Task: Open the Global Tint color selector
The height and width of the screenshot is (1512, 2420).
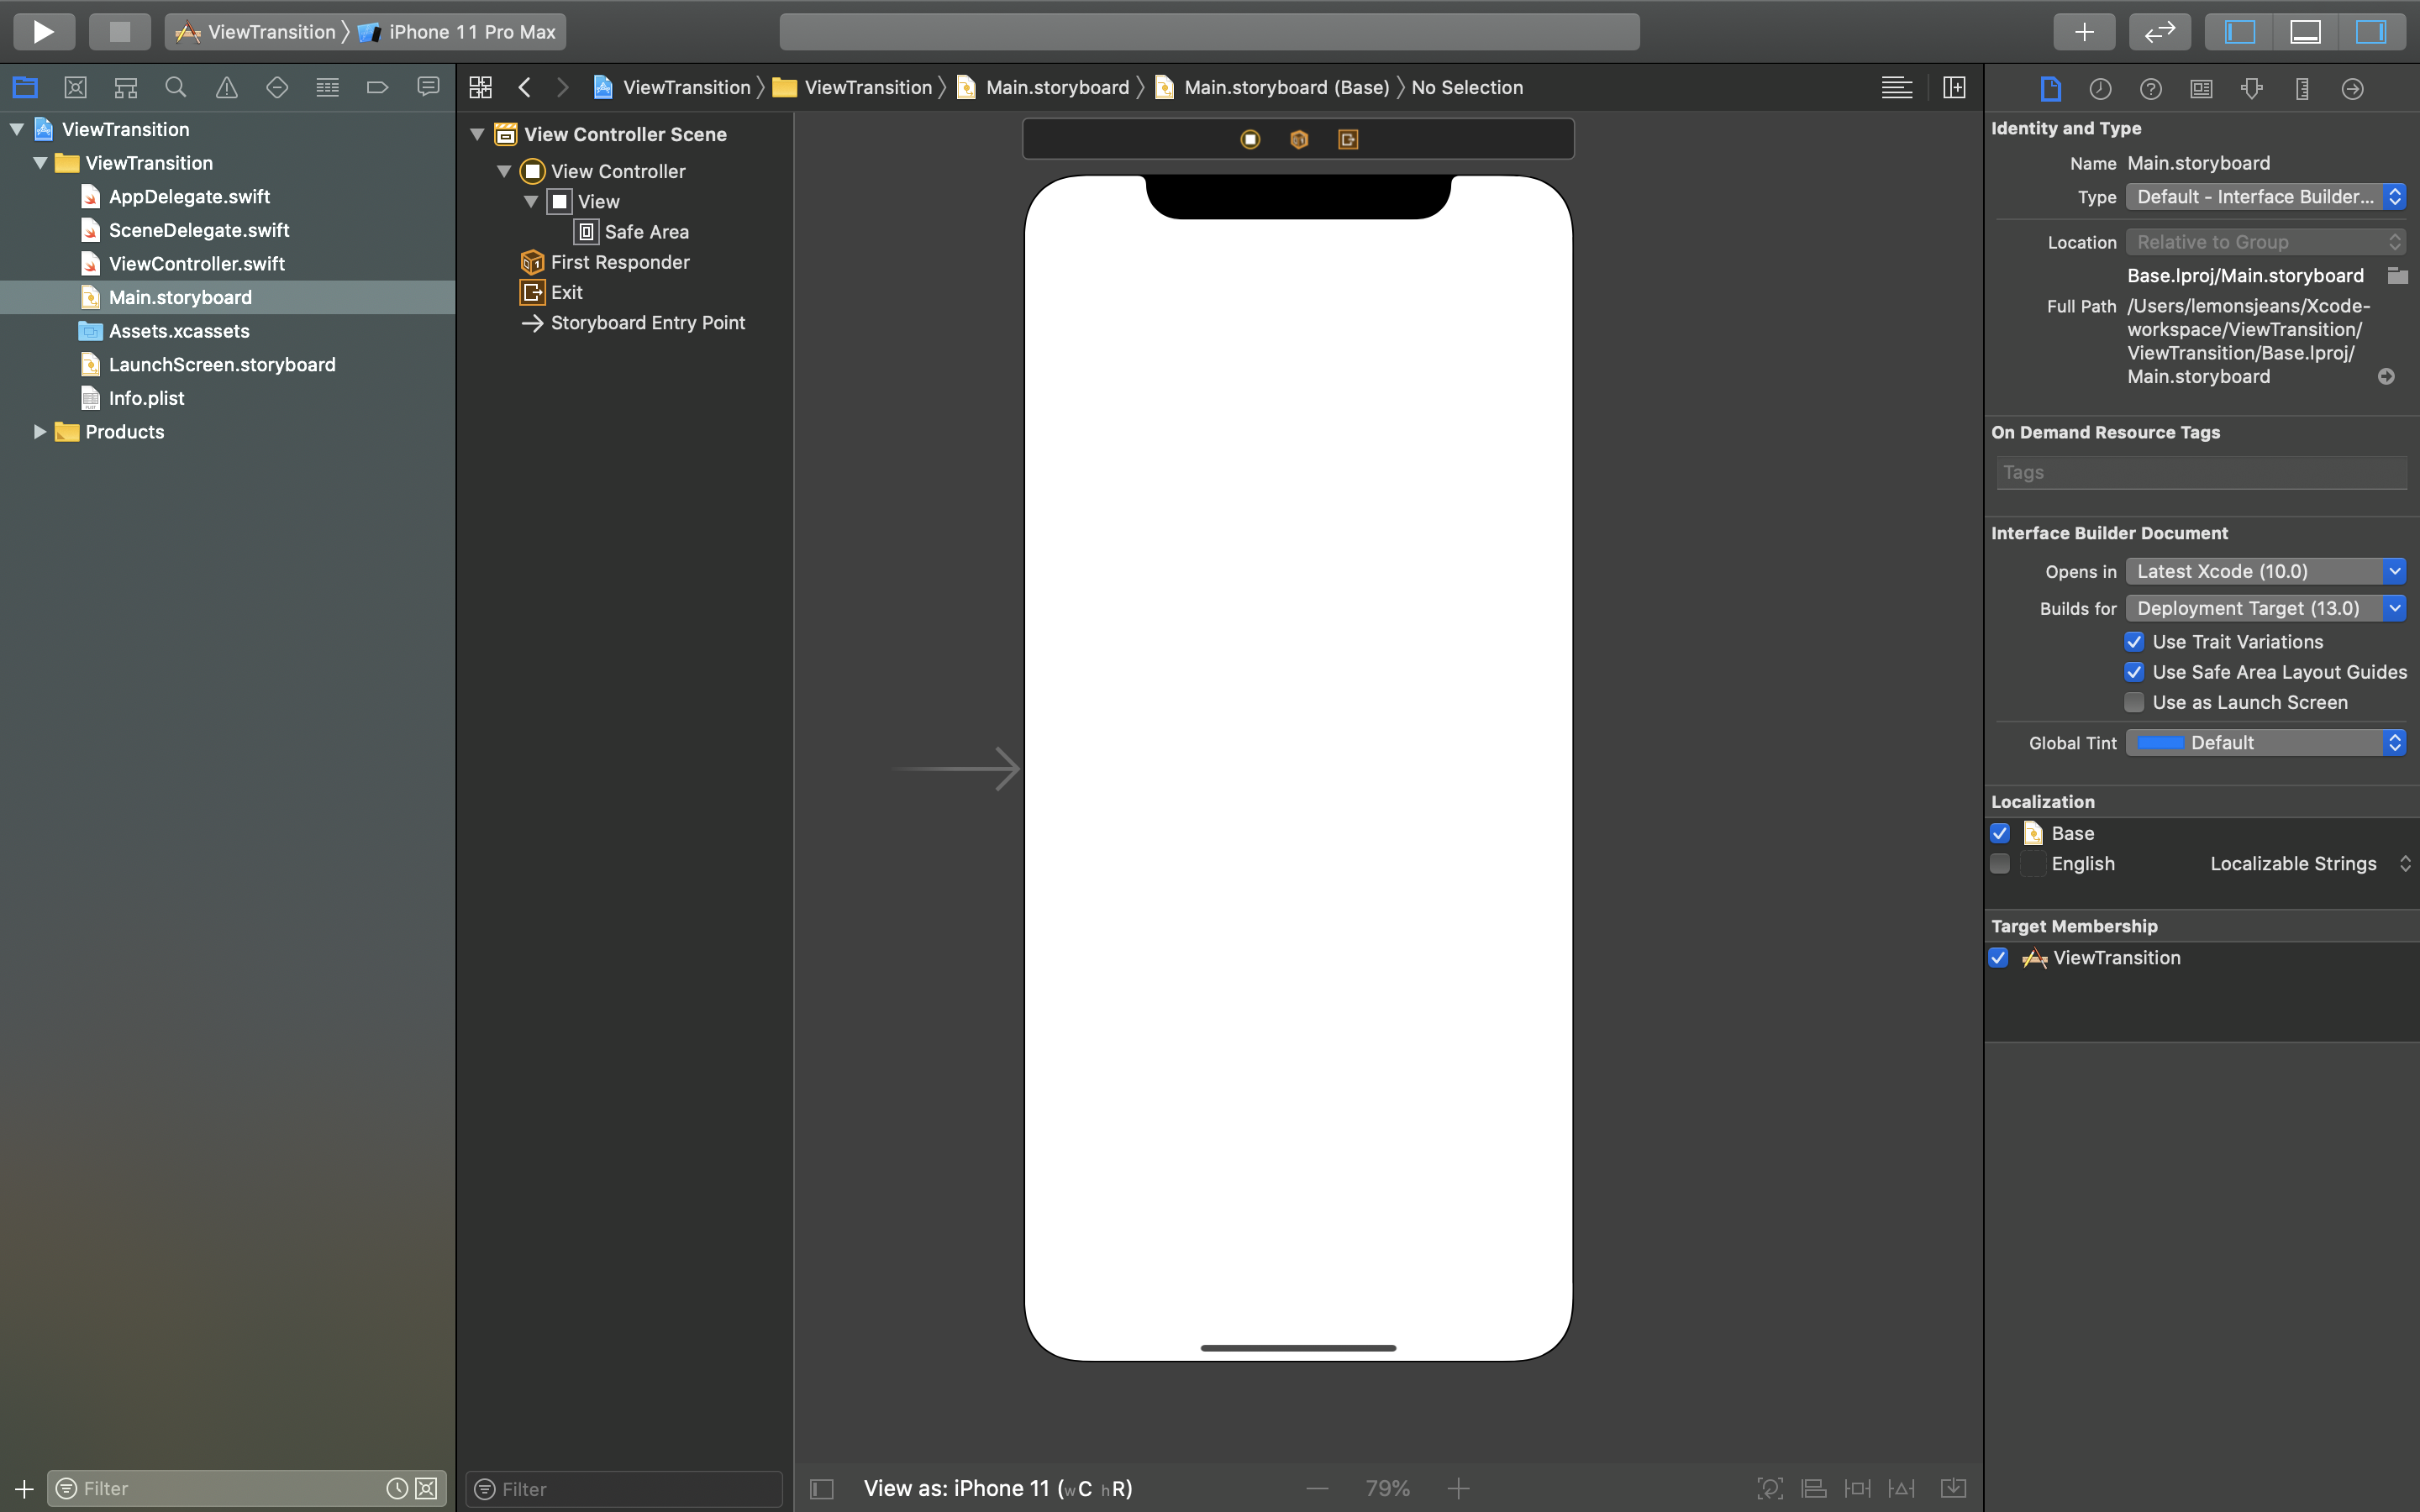Action: pos(2265,743)
